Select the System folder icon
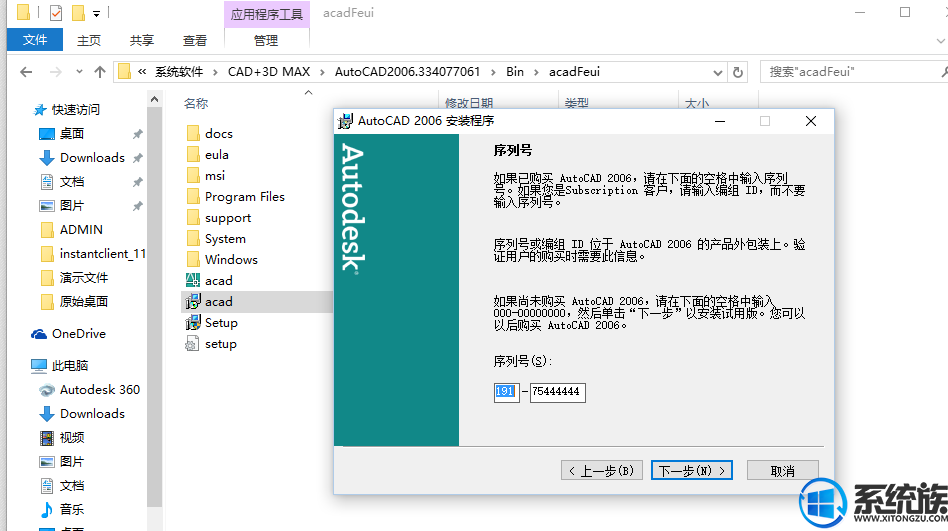 click(193, 238)
